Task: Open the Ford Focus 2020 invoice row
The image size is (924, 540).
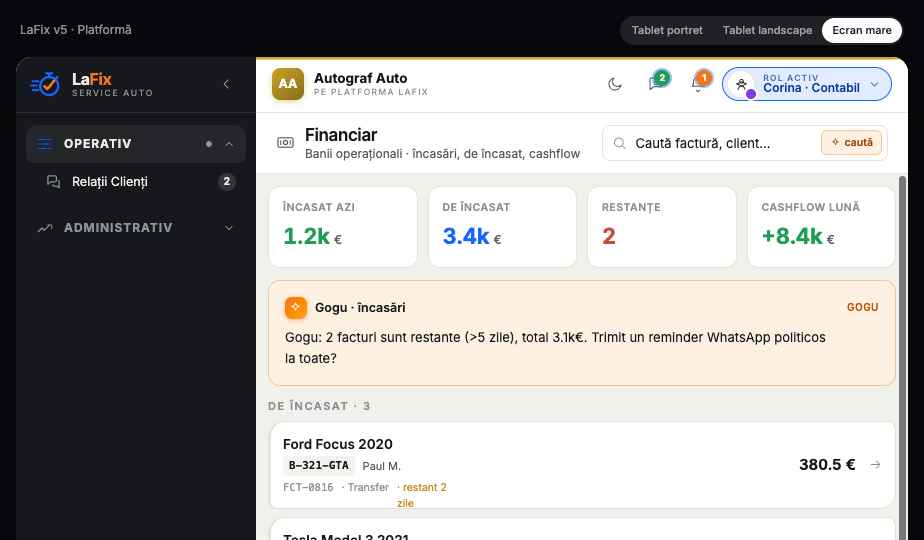Action: pyautogui.click(x=582, y=465)
